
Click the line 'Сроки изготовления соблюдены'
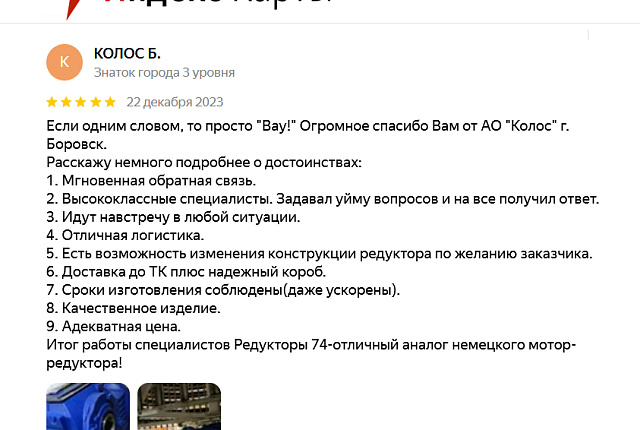pyautogui.click(x=223, y=290)
